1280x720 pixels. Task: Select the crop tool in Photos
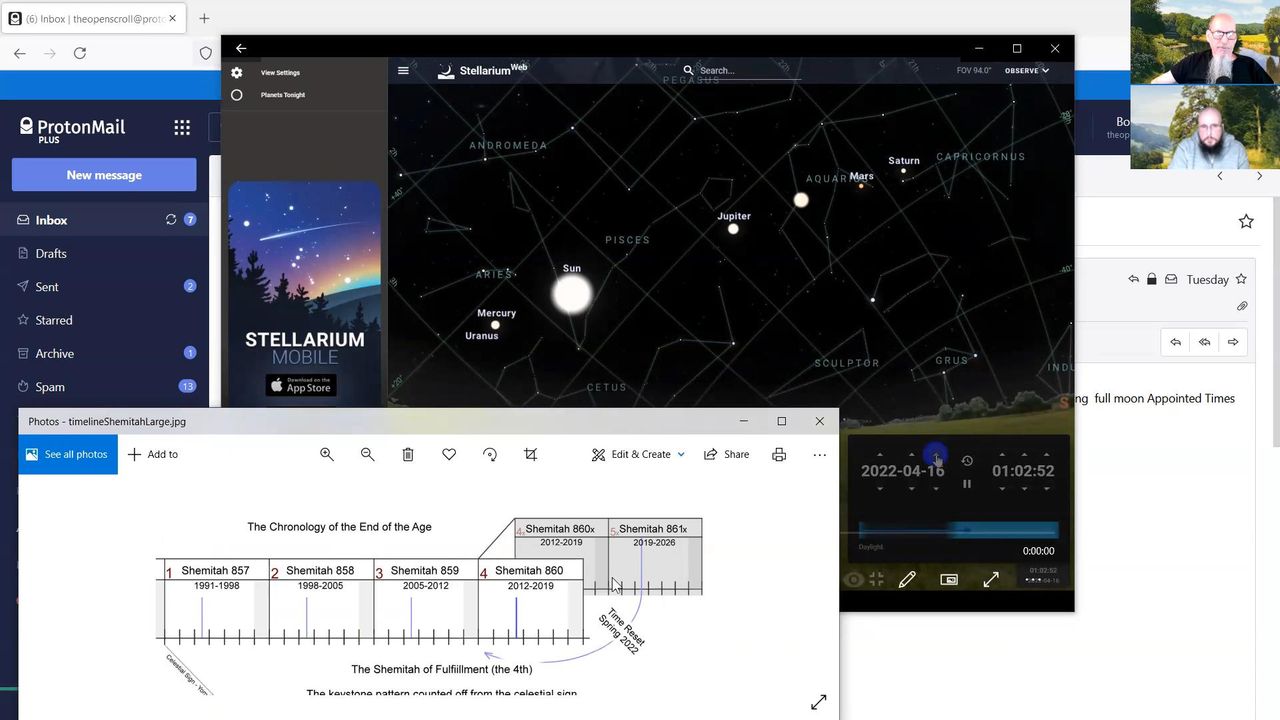pos(531,454)
